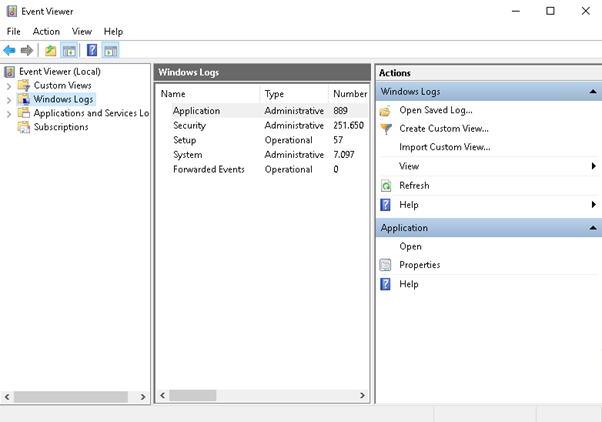Image resolution: width=602 pixels, height=422 pixels.
Task: Select the Application log row
Action: click(263, 111)
